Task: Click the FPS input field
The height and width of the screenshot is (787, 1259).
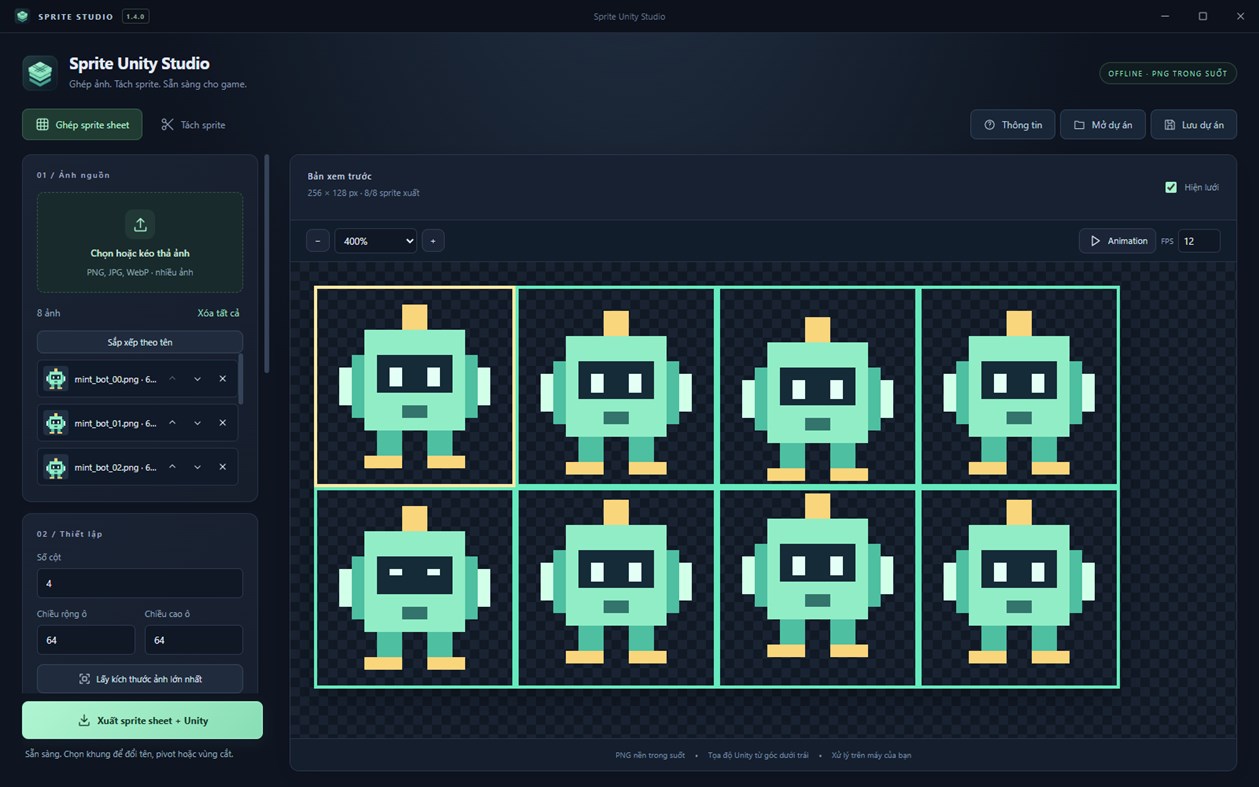Action: point(1199,241)
